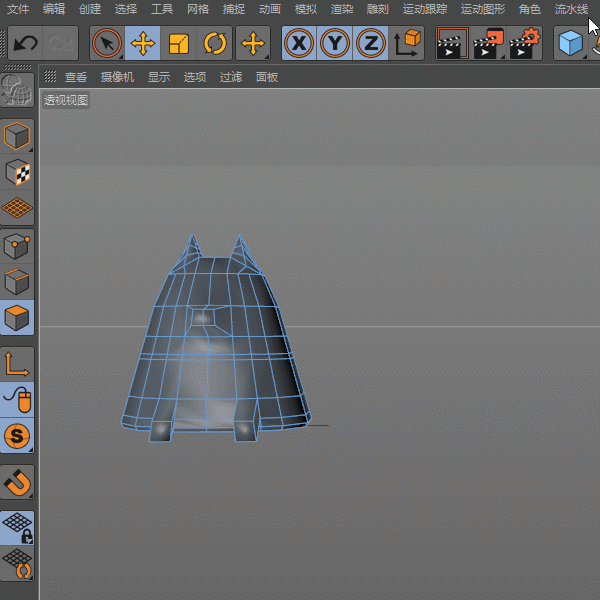Click the viewport grip handle icon
The image size is (600, 600).
tap(50, 77)
